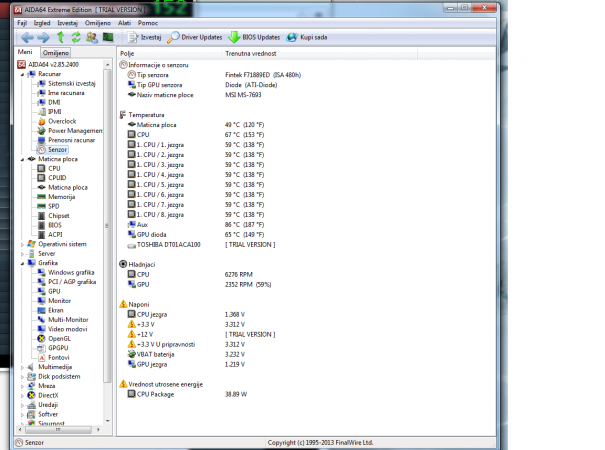Select the Naziv maticne ploce row
The image size is (605, 450).
195,95
